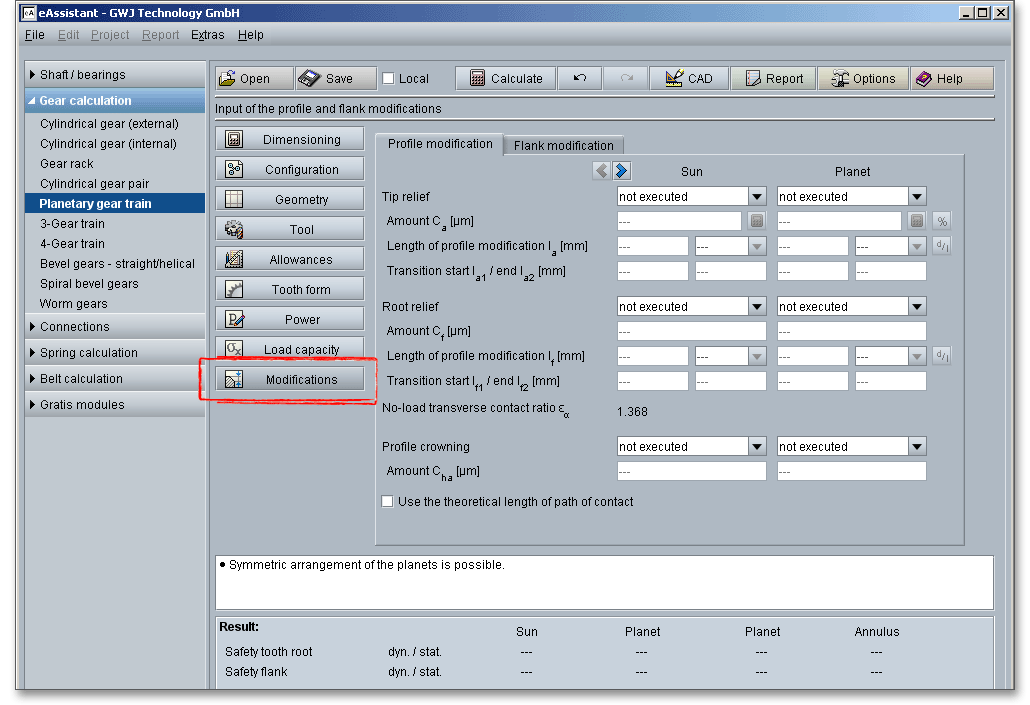The image size is (1030, 705).
Task: Switch to the Flank modification tab
Action: 564,145
